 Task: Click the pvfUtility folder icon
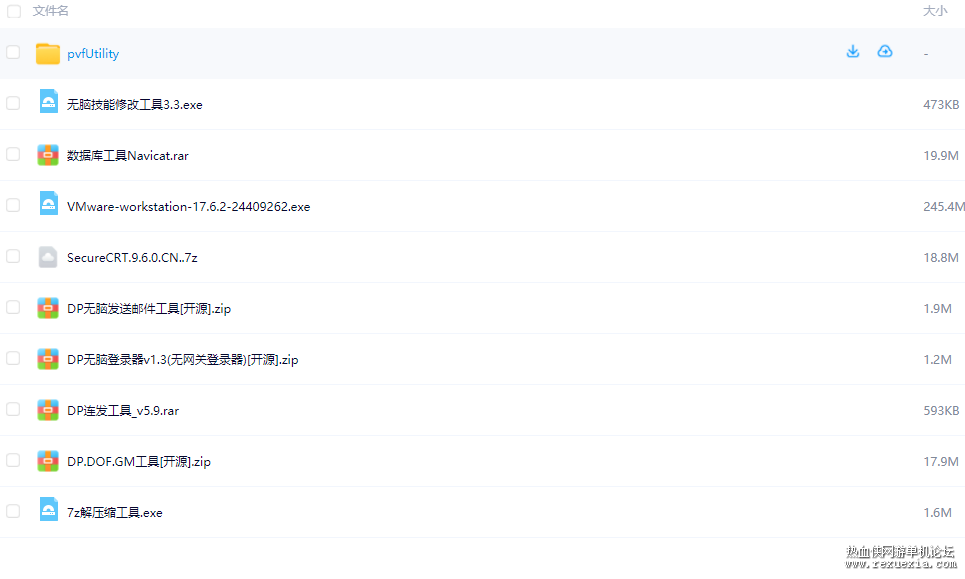[x=47, y=54]
